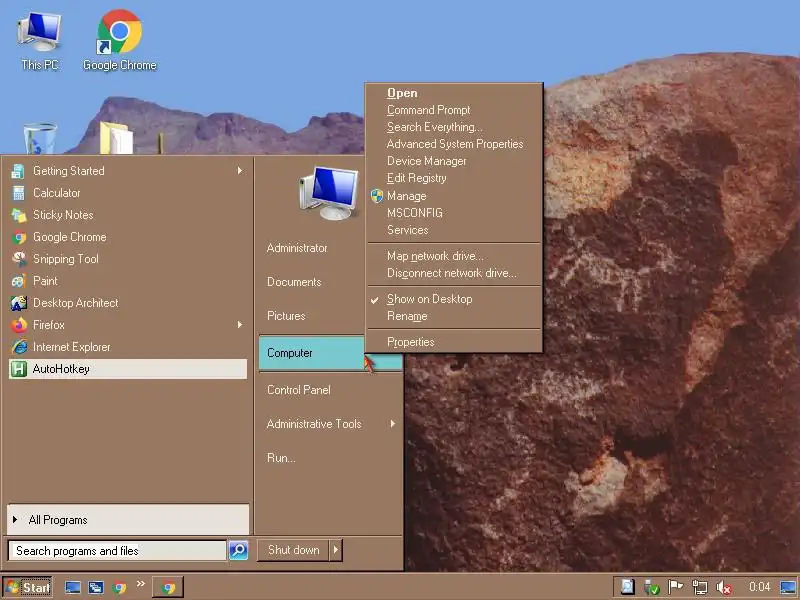This screenshot has width=800, height=600.
Task: Switch to the running Chrome taskbar button
Action: pyautogui.click(x=168, y=588)
